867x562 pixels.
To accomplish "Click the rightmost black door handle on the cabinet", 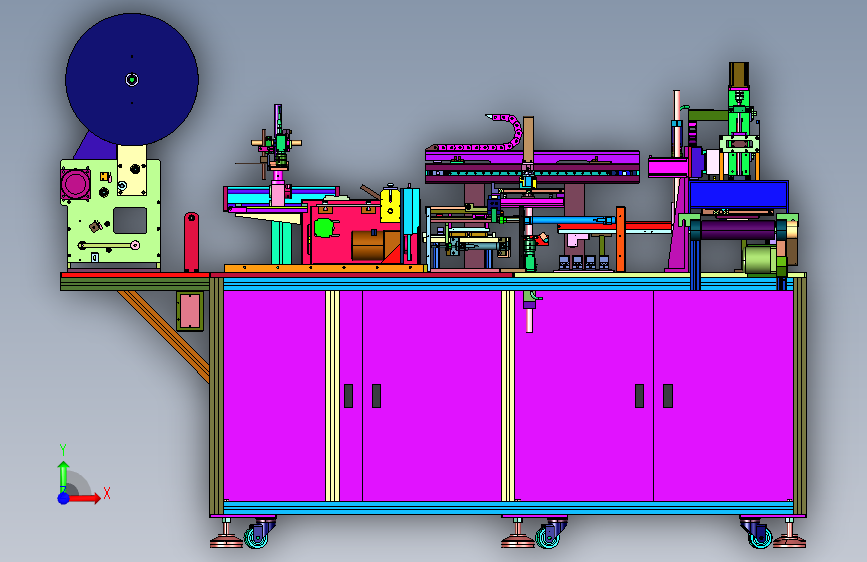I will pos(668,396).
